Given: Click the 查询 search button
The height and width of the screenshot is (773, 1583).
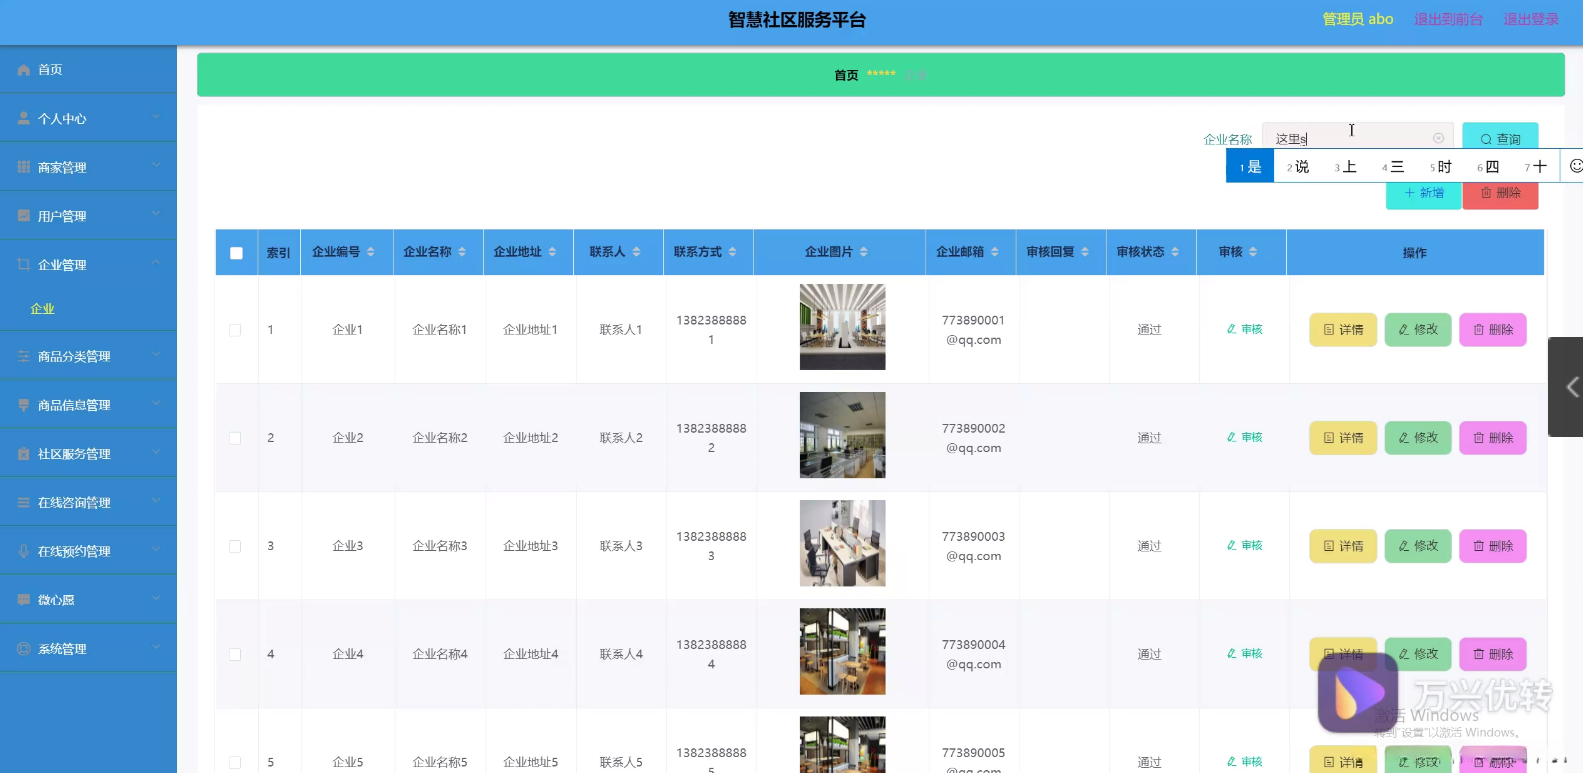Looking at the screenshot, I should [x=1500, y=139].
